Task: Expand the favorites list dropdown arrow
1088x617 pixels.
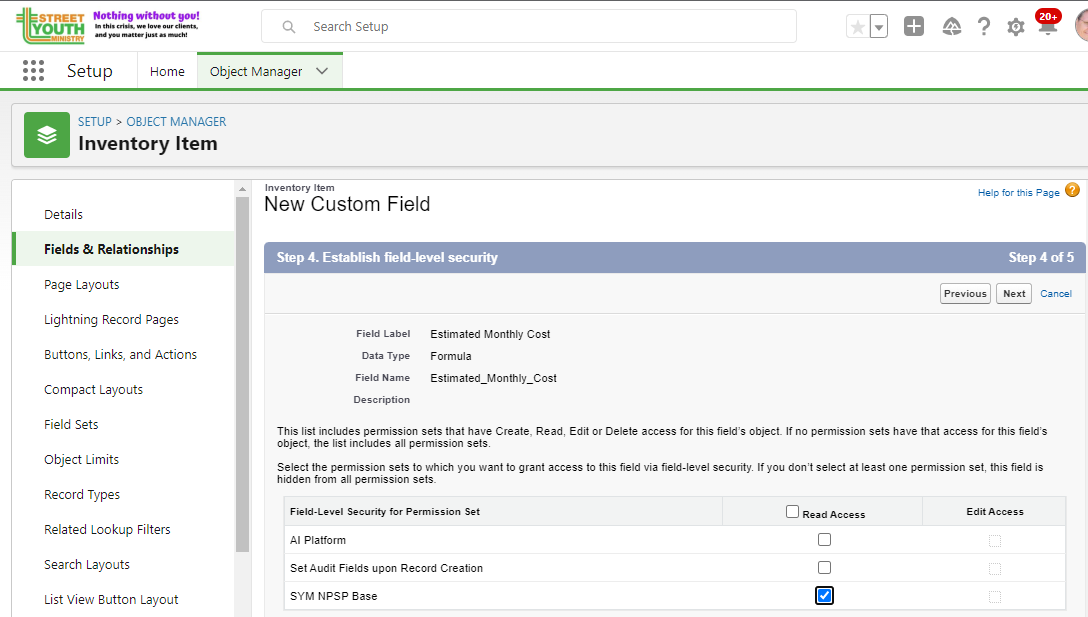Action: [x=879, y=27]
